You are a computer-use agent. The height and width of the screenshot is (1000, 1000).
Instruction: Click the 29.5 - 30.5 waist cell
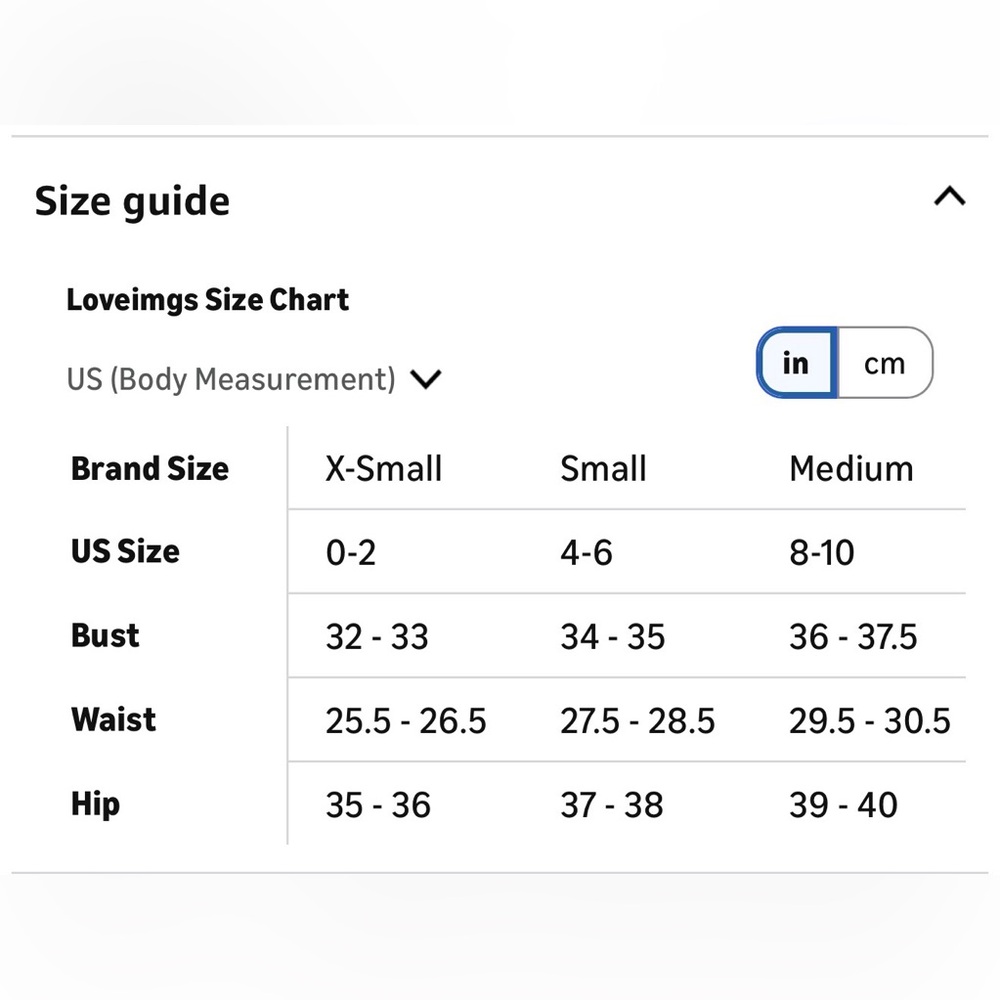(870, 721)
